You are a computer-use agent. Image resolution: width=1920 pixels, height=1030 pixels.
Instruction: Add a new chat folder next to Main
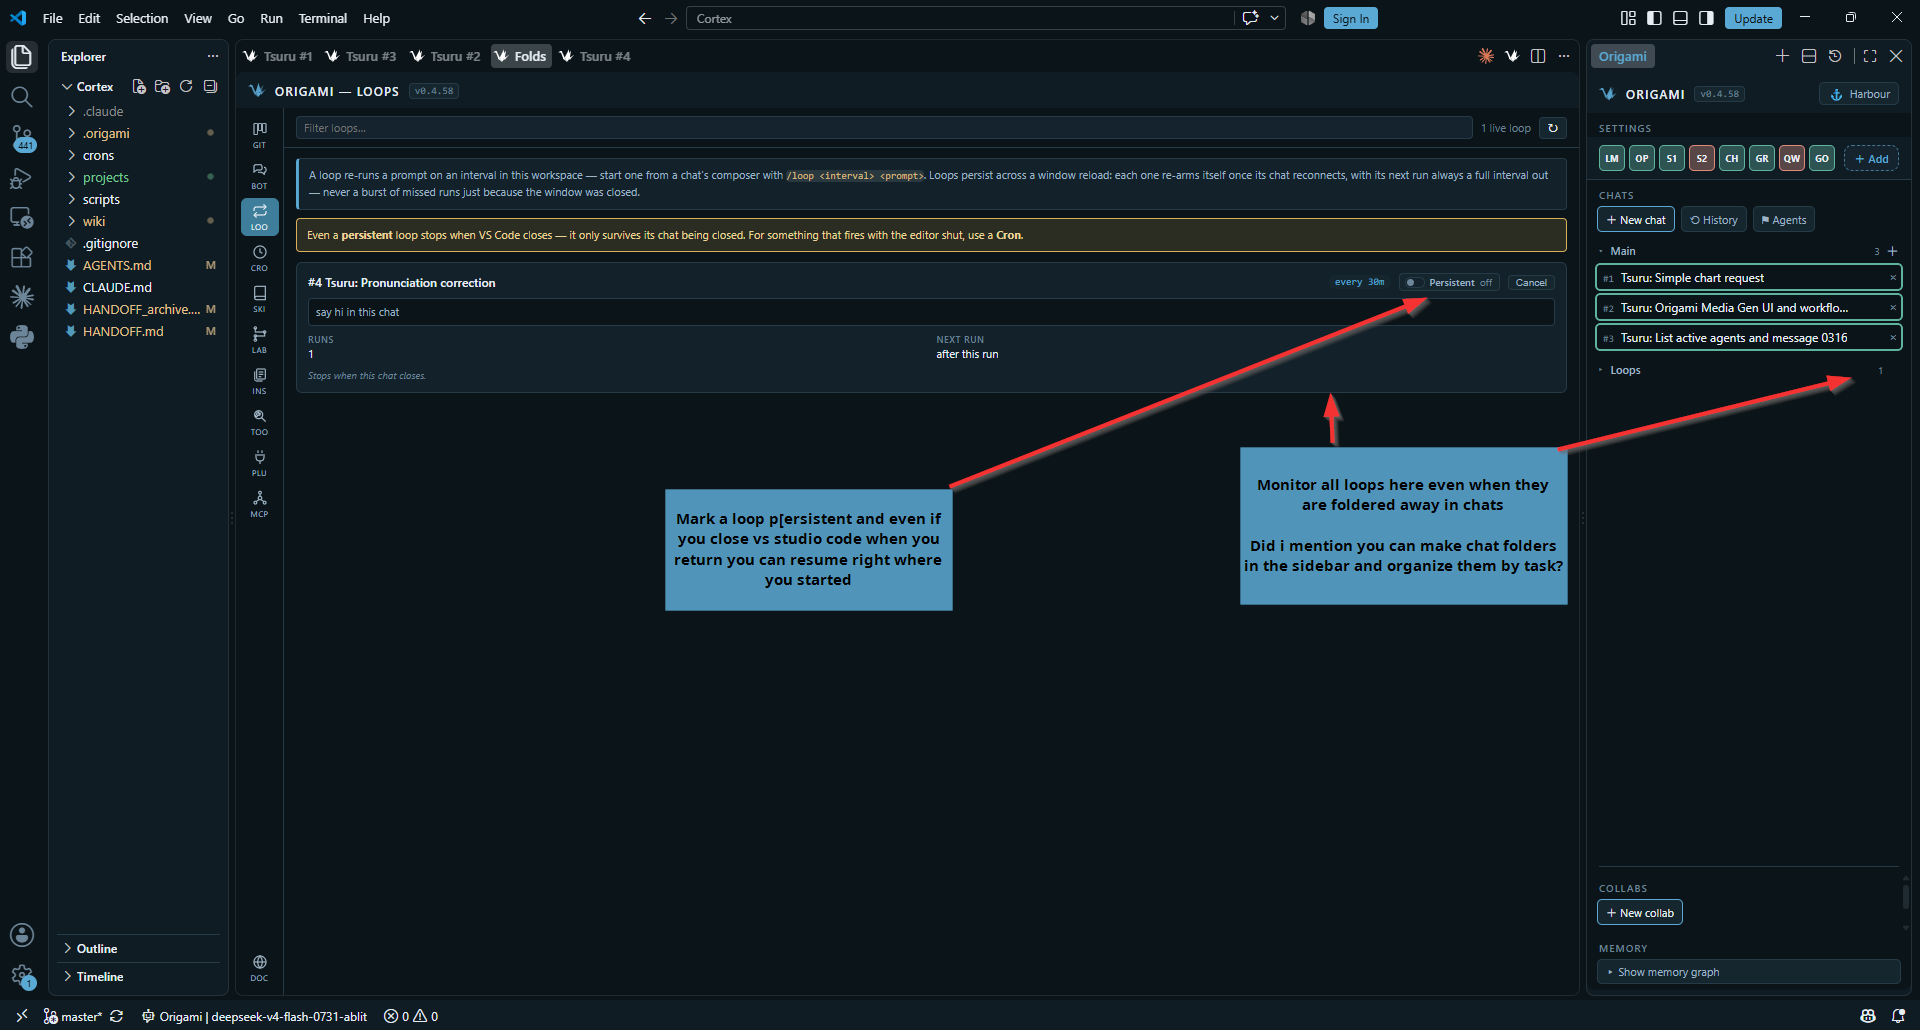pos(1892,251)
